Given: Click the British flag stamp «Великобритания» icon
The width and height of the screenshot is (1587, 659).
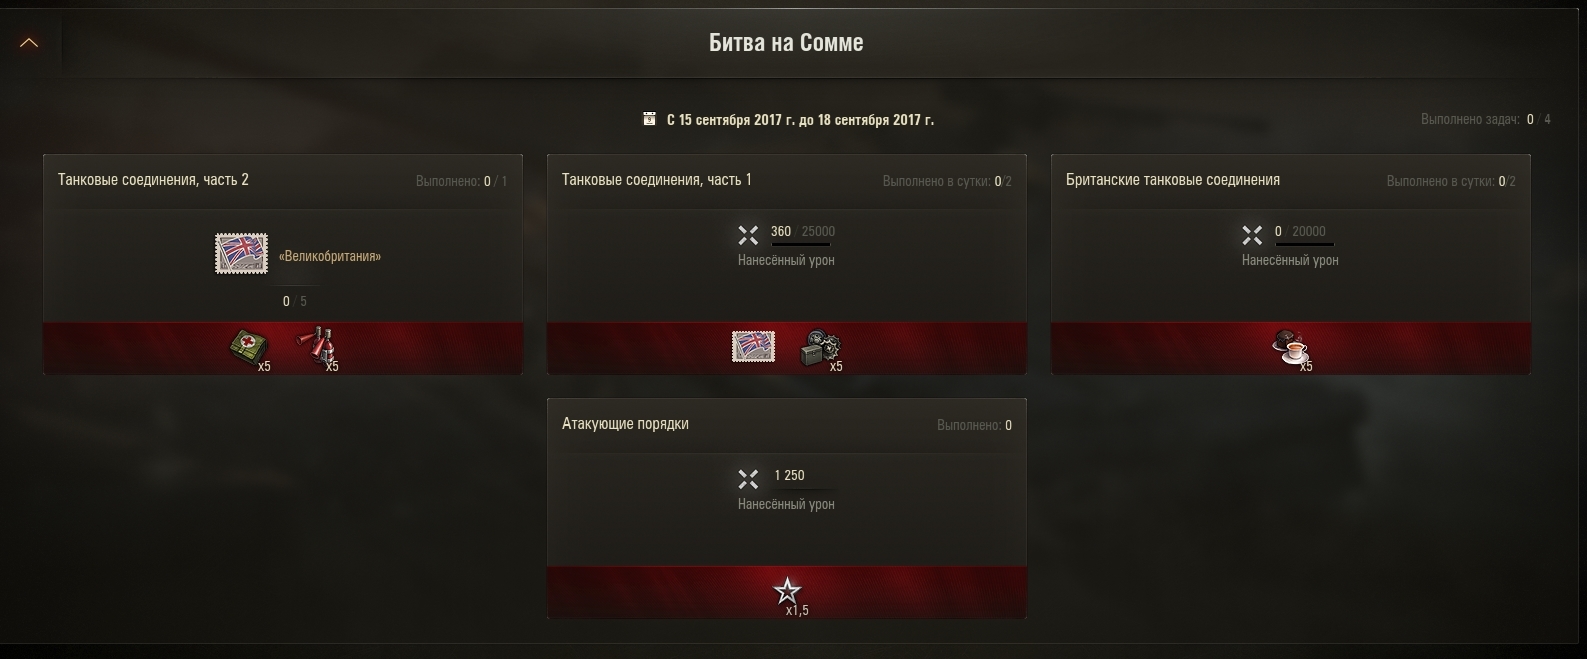Looking at the screenshot, I should tap(241, 254).
